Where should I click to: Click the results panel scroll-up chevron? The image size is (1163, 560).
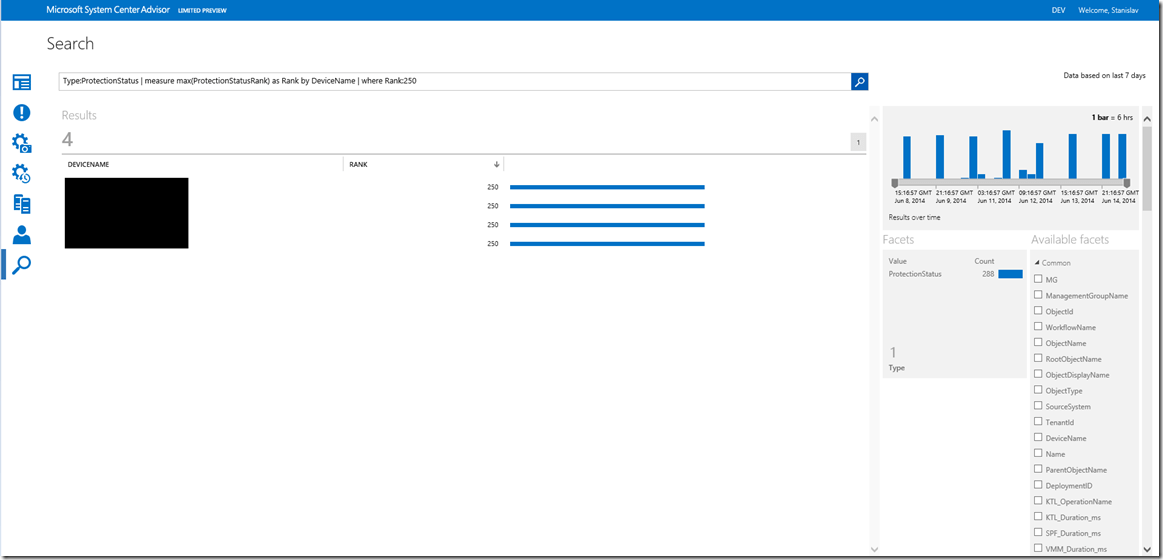point(874,119)
